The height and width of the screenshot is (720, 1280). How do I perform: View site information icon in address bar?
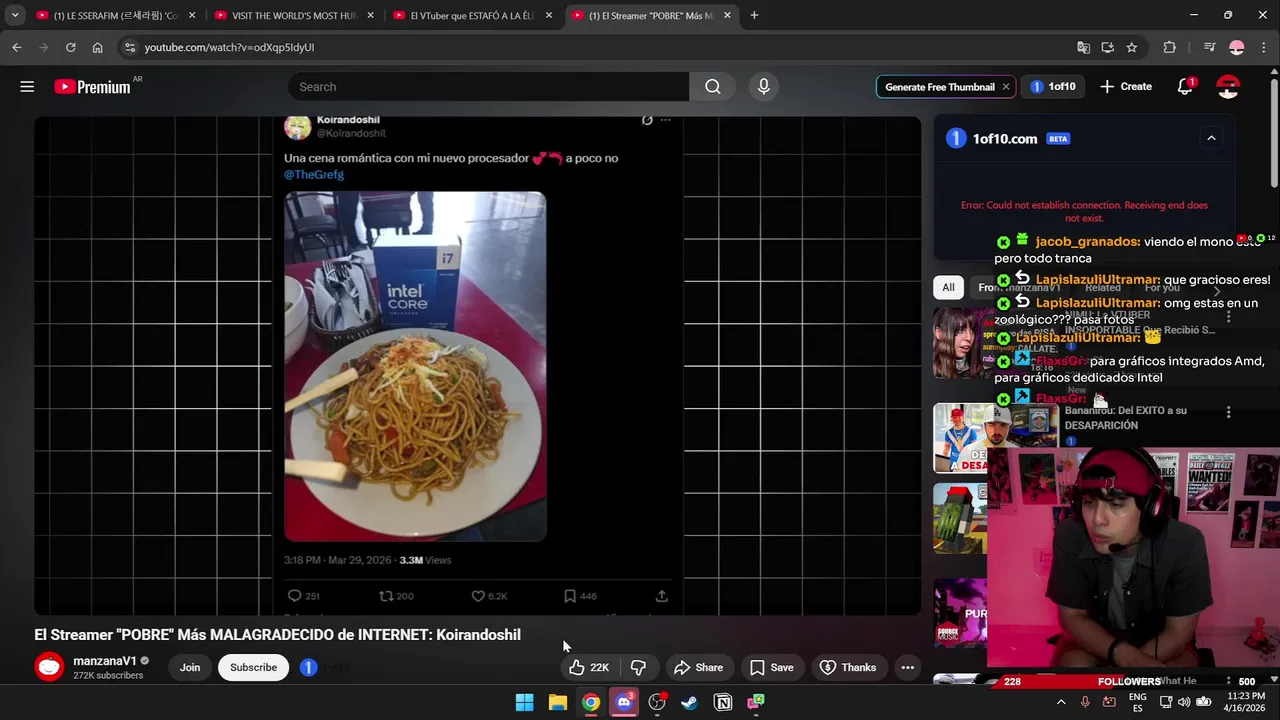(x=129, y=47)
